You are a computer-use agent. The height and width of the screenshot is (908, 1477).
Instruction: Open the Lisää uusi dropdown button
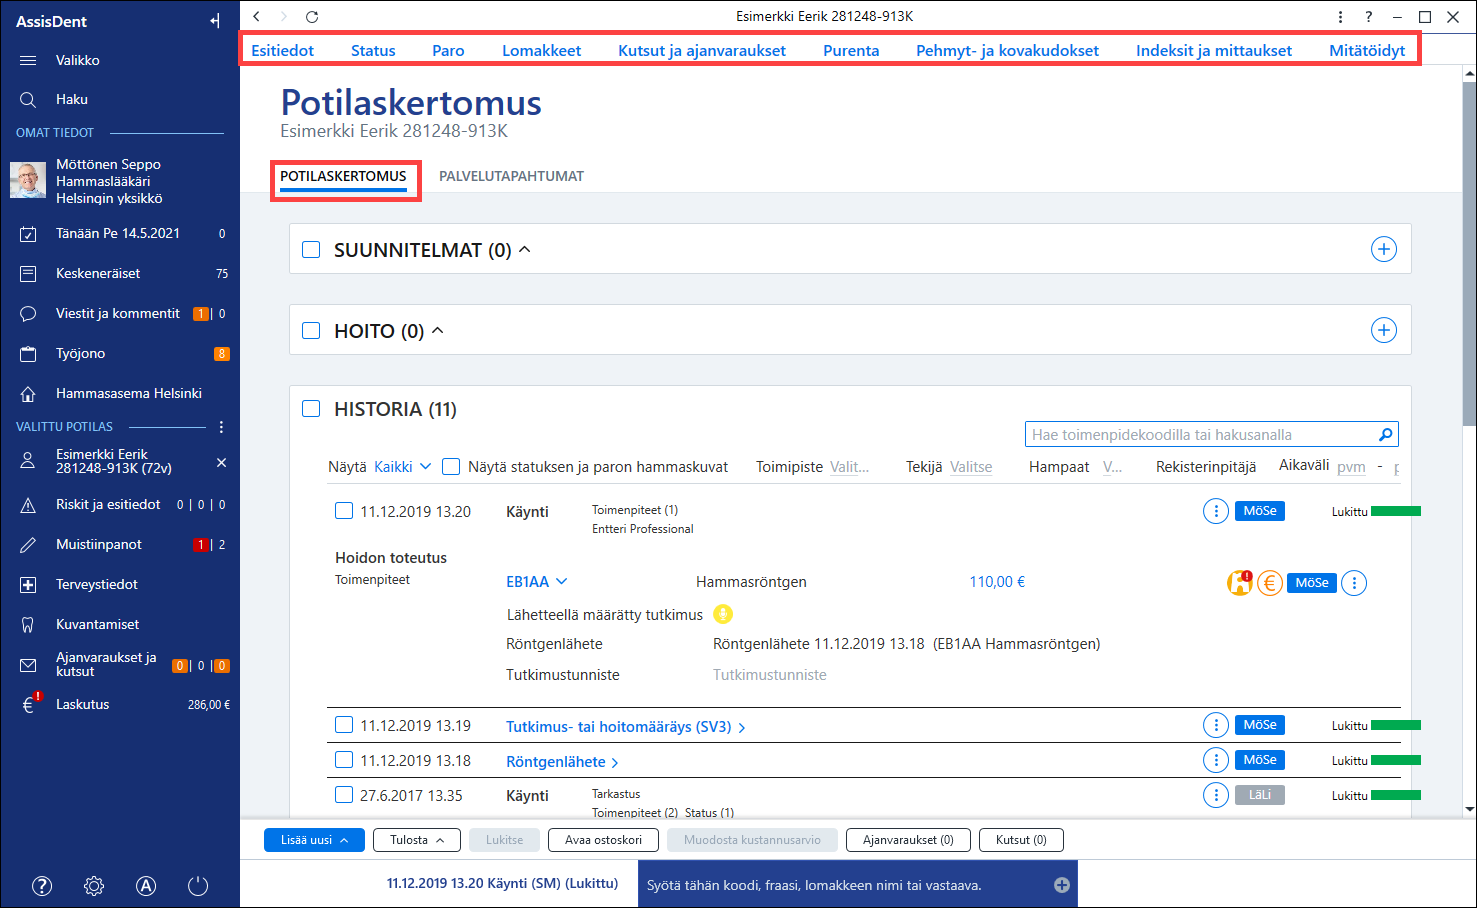coord(314,840)
